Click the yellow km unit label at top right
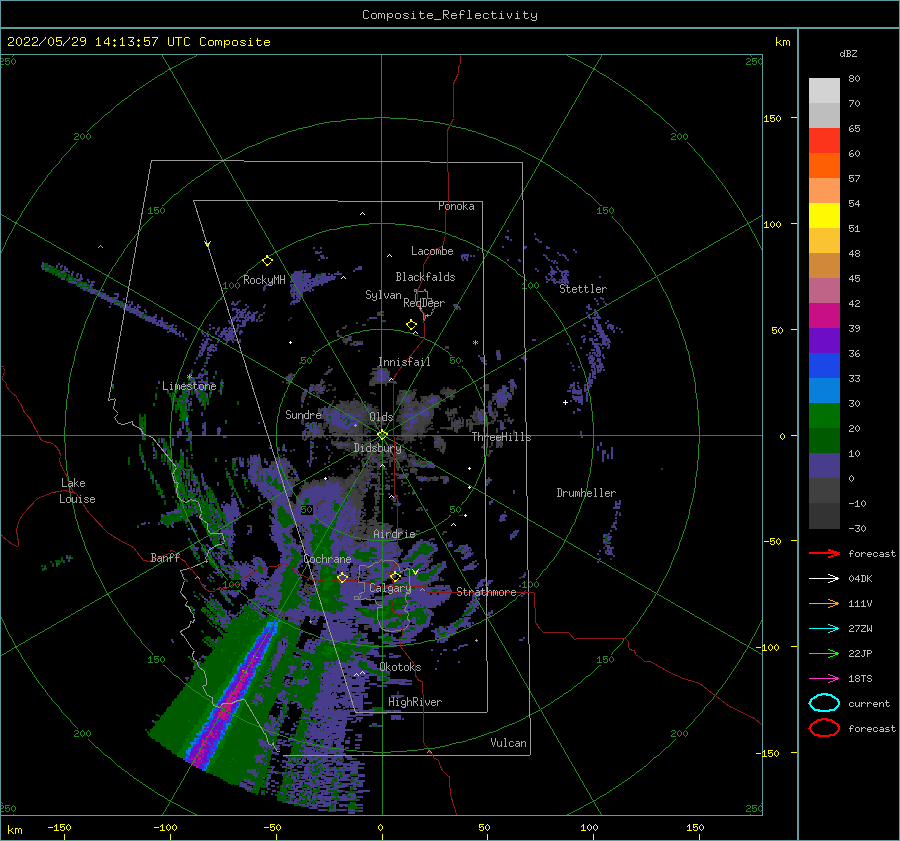900x841 pixels. click(x=782, y=42)
